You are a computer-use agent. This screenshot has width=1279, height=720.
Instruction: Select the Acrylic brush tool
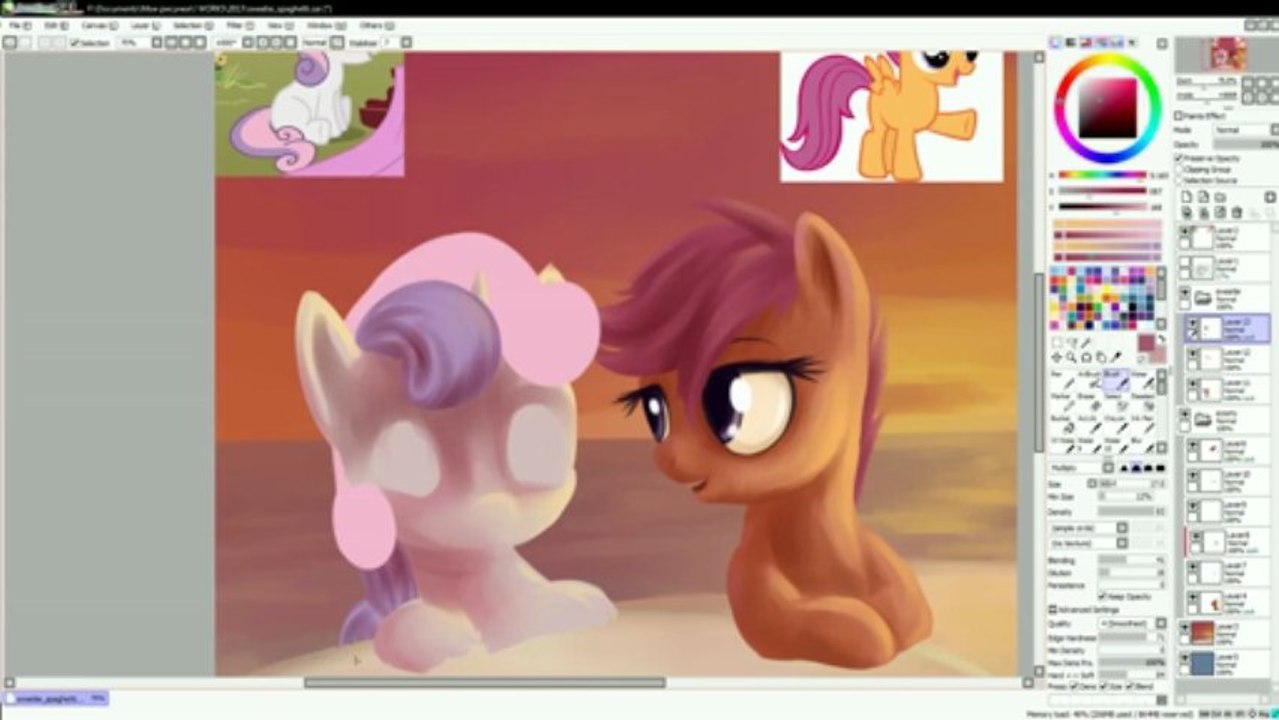pyautogui.click(x=1090, y=424)
